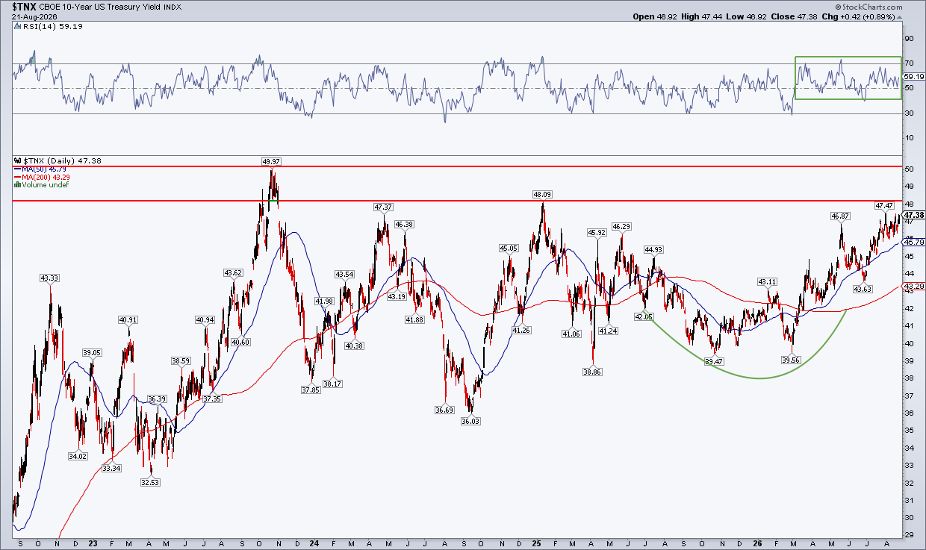The height and width of the screenshot is (550, 926).
Task: Click the 47.38 last-price tag on right axis
Action: [915, 216]
